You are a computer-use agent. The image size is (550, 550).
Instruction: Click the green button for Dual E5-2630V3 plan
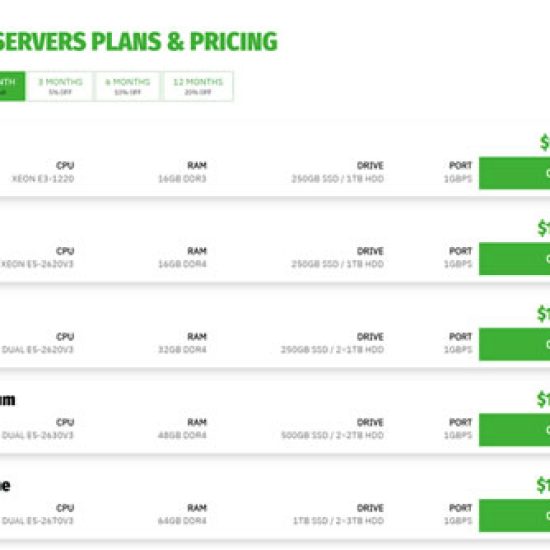[514, 430]
